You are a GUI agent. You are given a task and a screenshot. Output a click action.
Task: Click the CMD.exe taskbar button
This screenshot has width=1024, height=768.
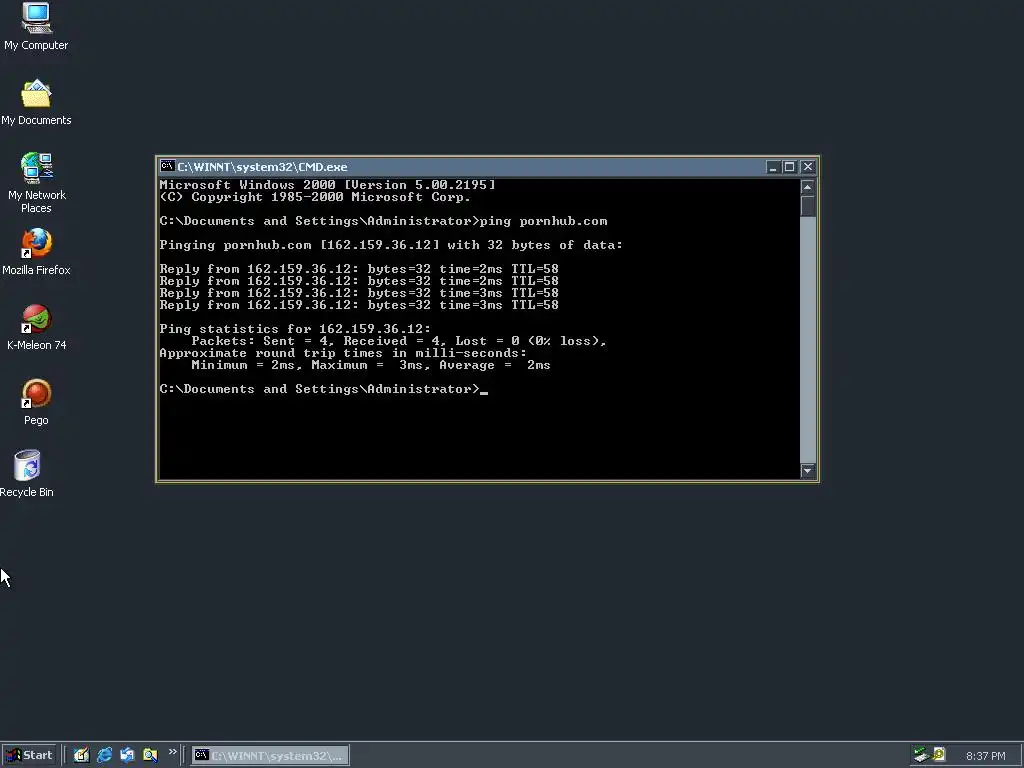coord(270,756)
